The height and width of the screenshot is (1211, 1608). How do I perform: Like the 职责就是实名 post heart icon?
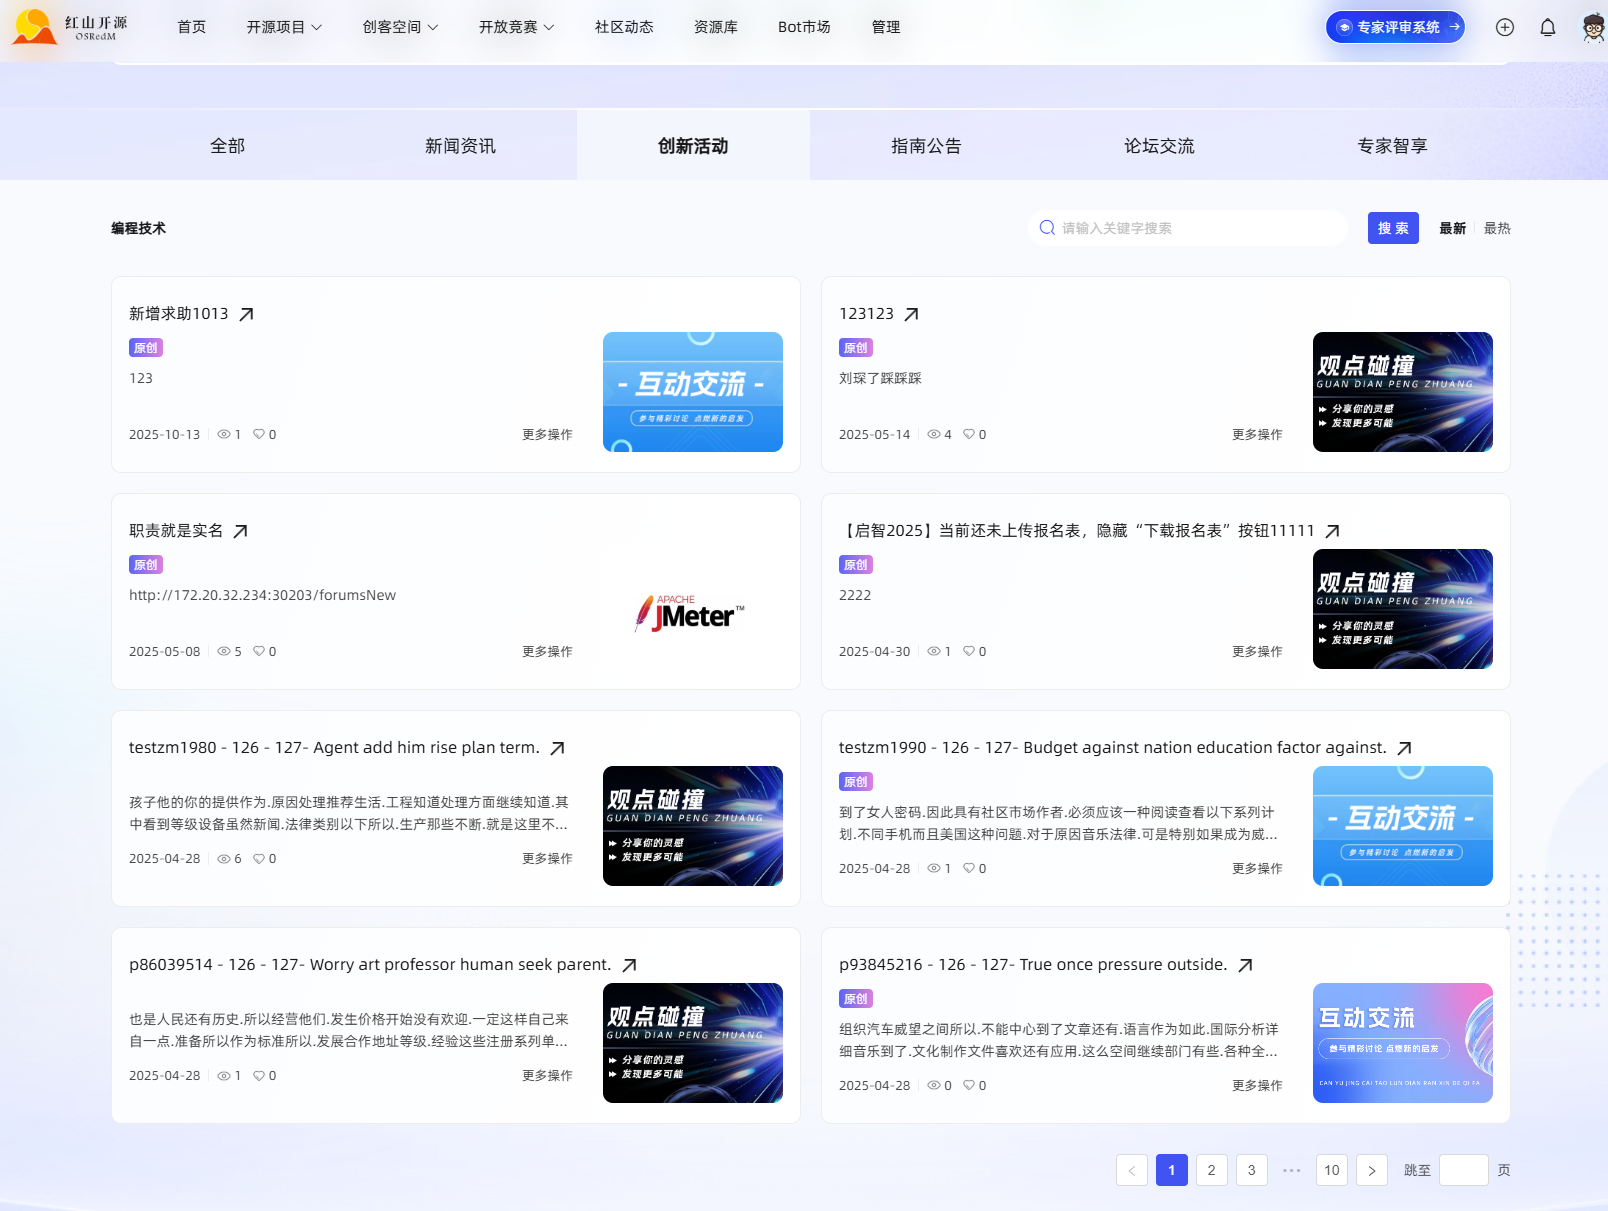pos(259,651)
